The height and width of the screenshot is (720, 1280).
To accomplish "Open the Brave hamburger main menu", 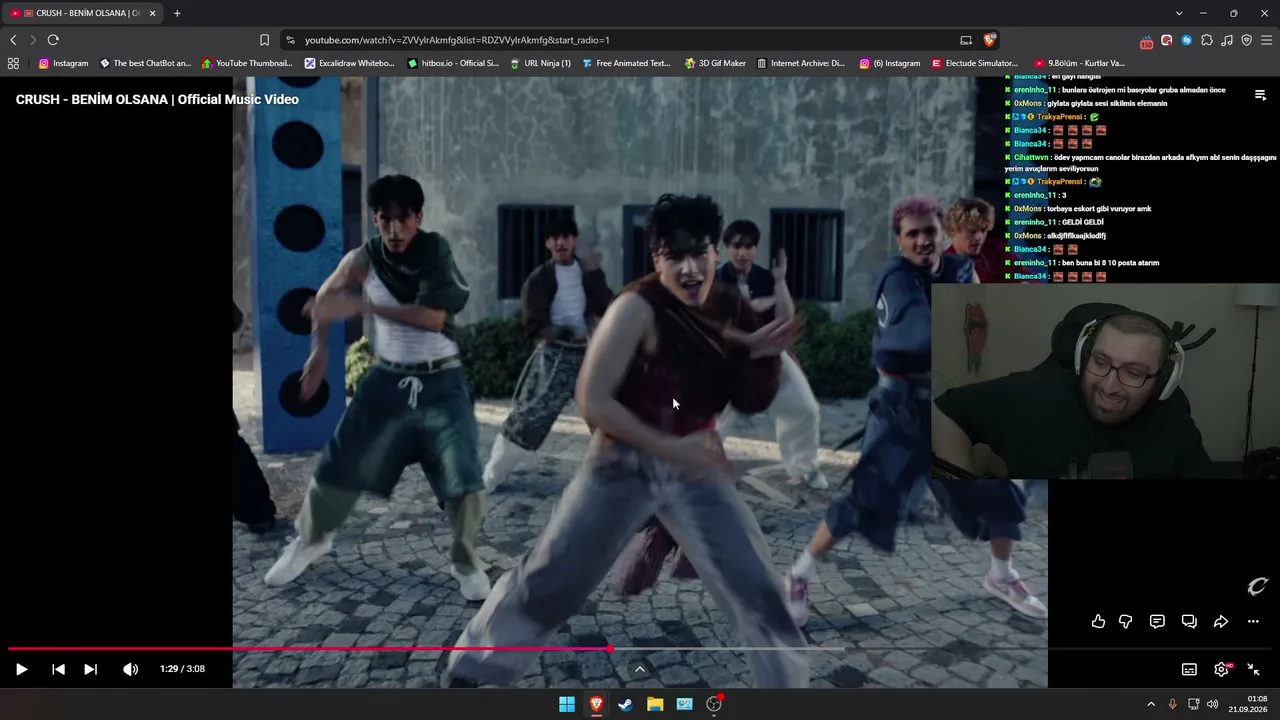I will click(1267, 40).
